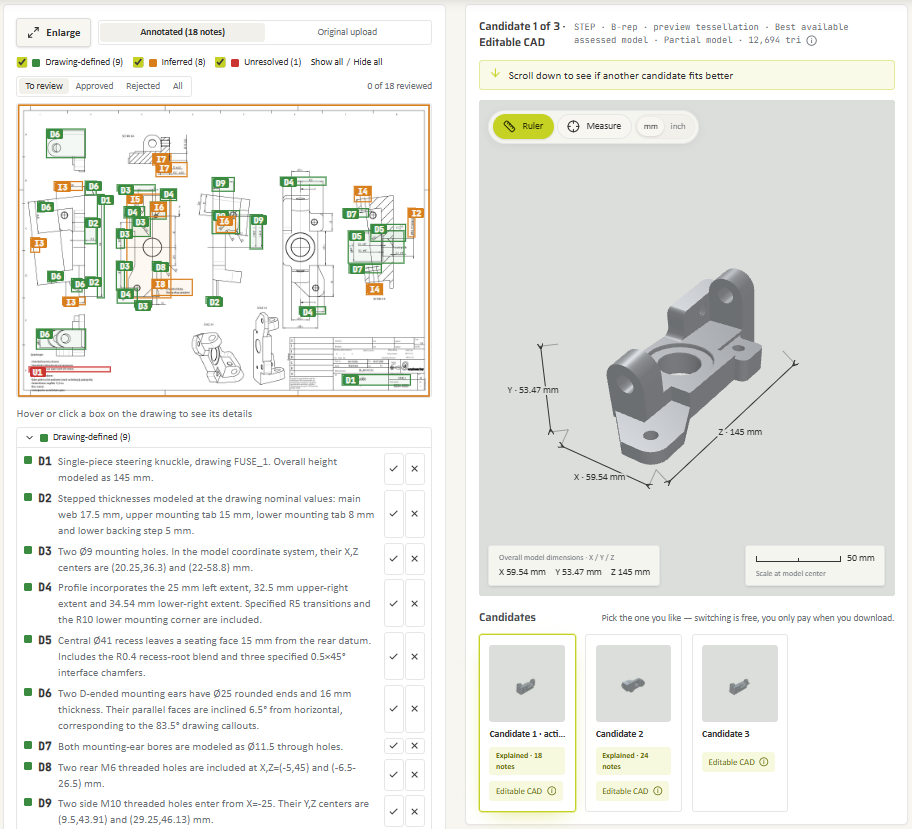
Task: Click Candidate 2 Editable CAD info icon
Action: click(x=658, y=791)
